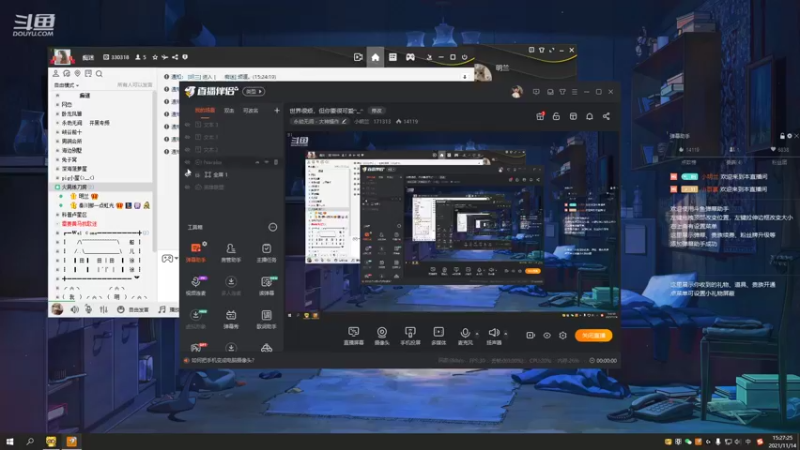Select the 全屏 1 source row
This screenshot has width=800, height=450.
pyautogui.click(x=233, y=174)
